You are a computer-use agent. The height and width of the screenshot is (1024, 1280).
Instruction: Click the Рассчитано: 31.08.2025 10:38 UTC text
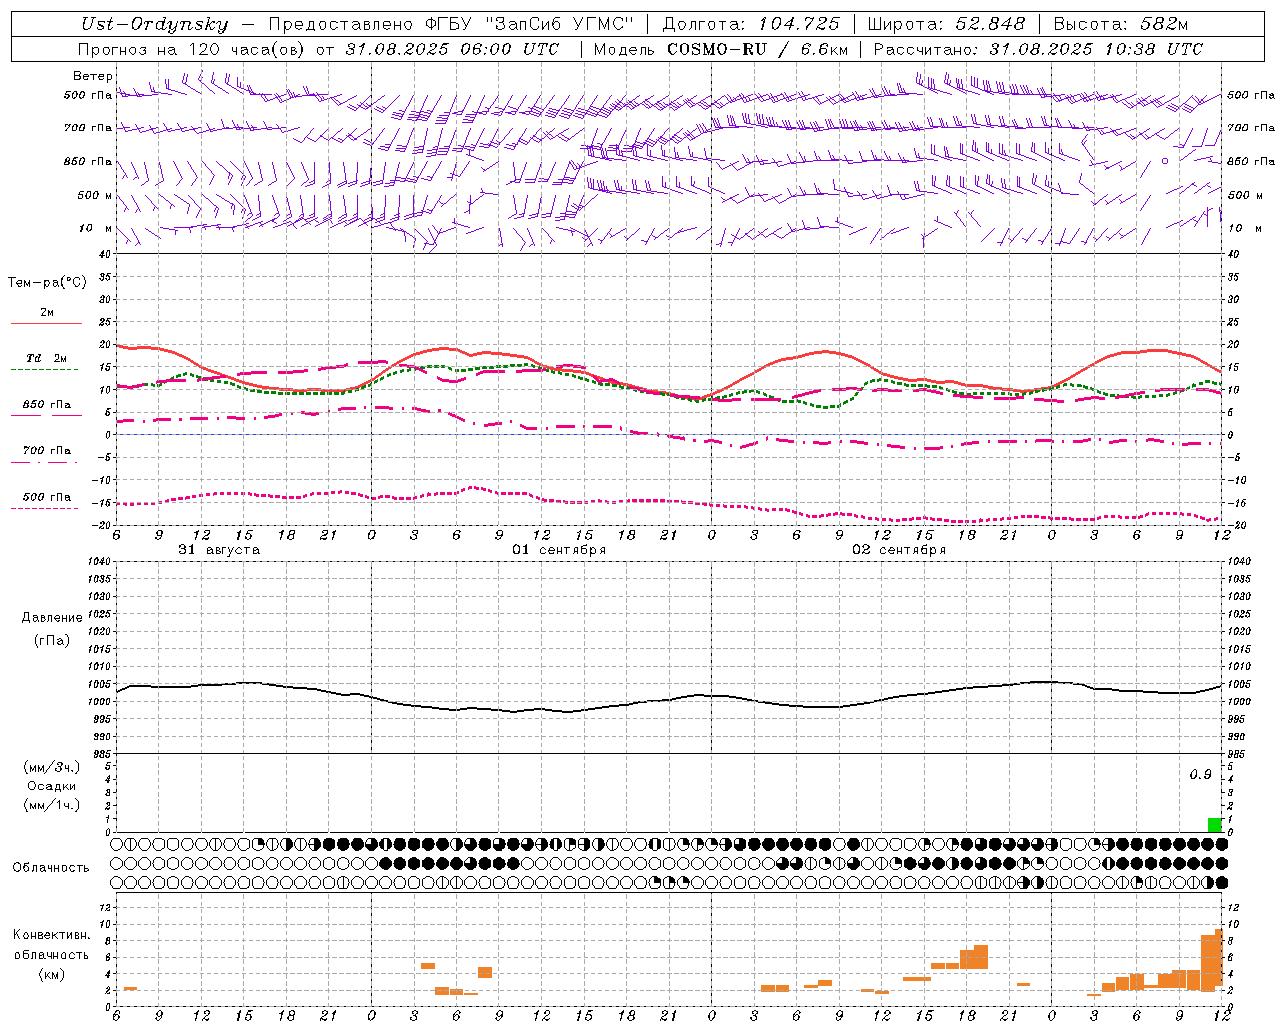pyautogui.click(x=1038, y=49)
